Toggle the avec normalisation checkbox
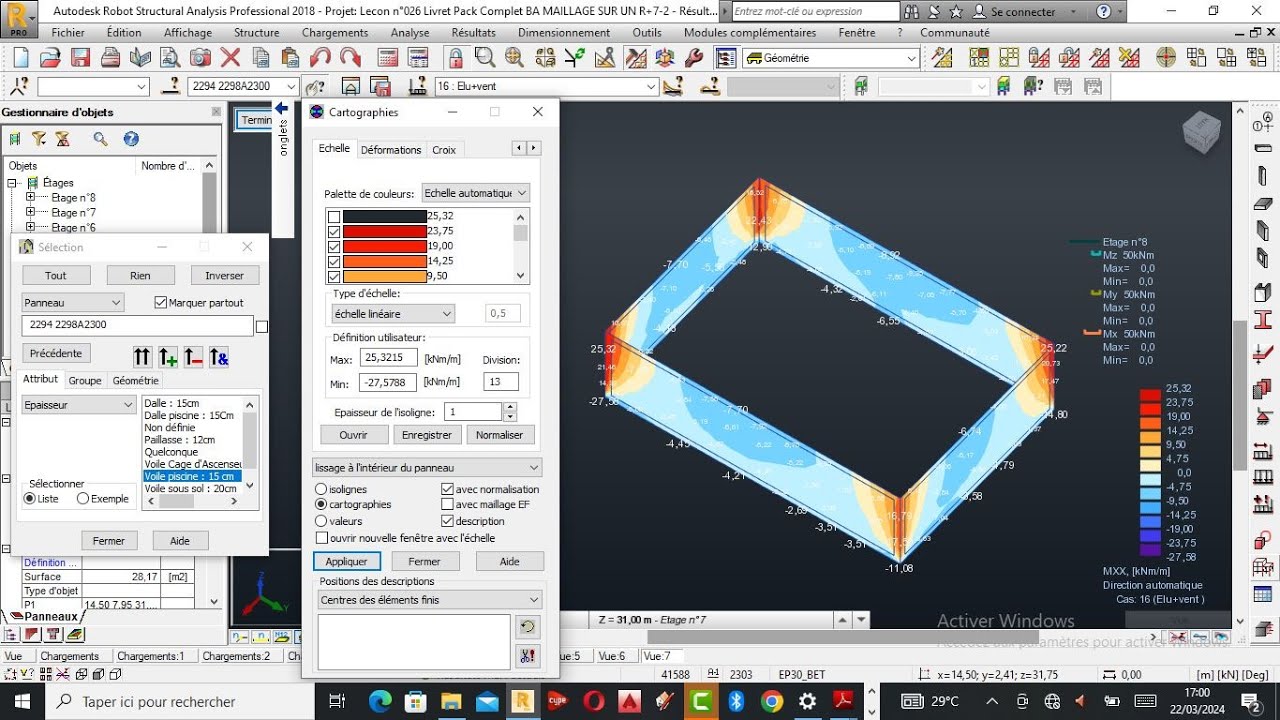The height and width of the screenshot is (720, 1280). (447, 489)
